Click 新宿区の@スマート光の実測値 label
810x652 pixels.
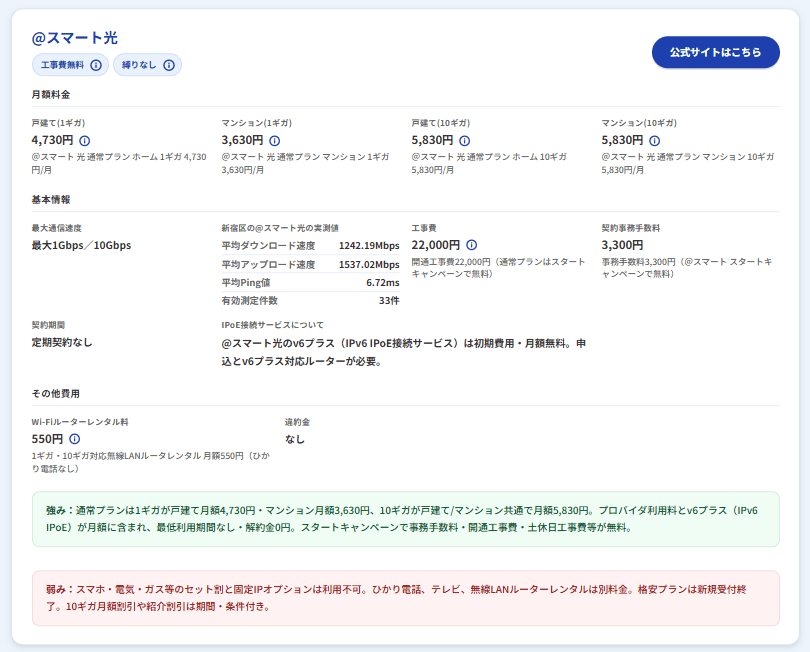pyautogui.click(x=280, y=228)
